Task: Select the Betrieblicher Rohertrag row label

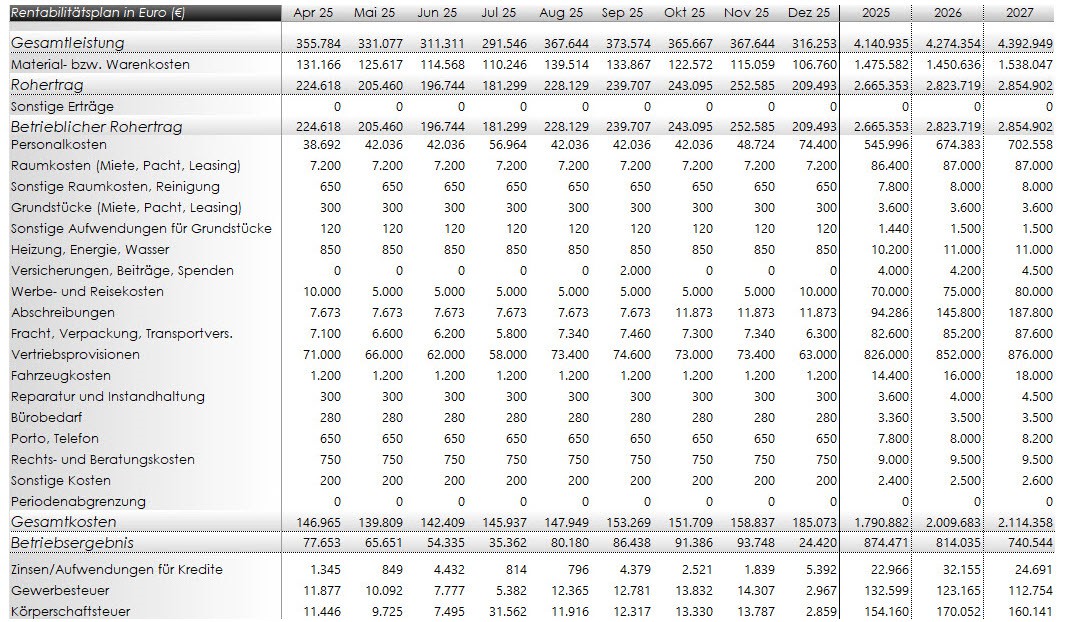Action: point(97,127)
